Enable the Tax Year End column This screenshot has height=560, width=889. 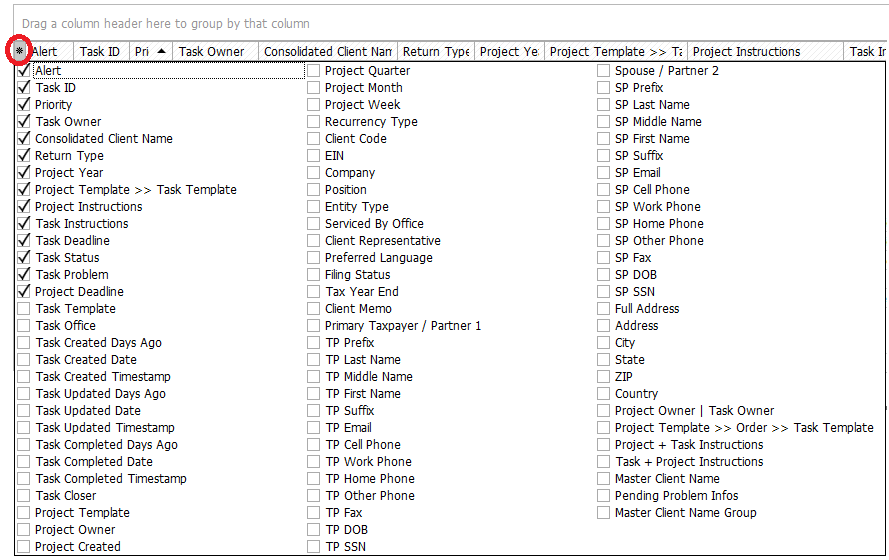pos(314,292)
